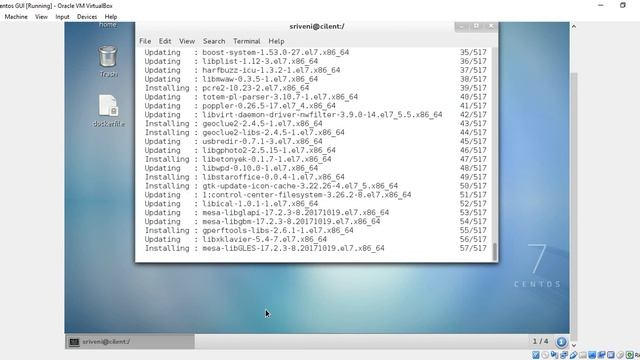Click the libplist-1.12-3.el7.x86_64 line

coord(316,62)
